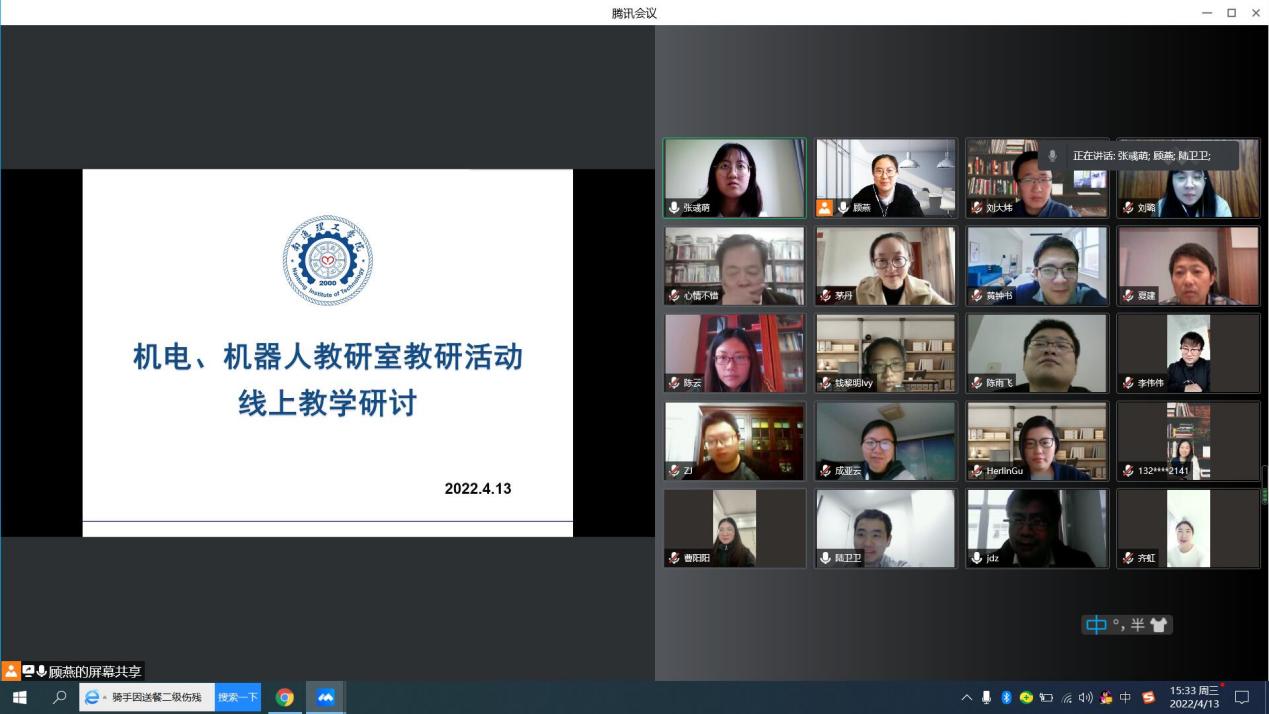Click 李伟伟's muted microphone icon
This screenshot has width=1269, height=714.
coord(1127,383)
